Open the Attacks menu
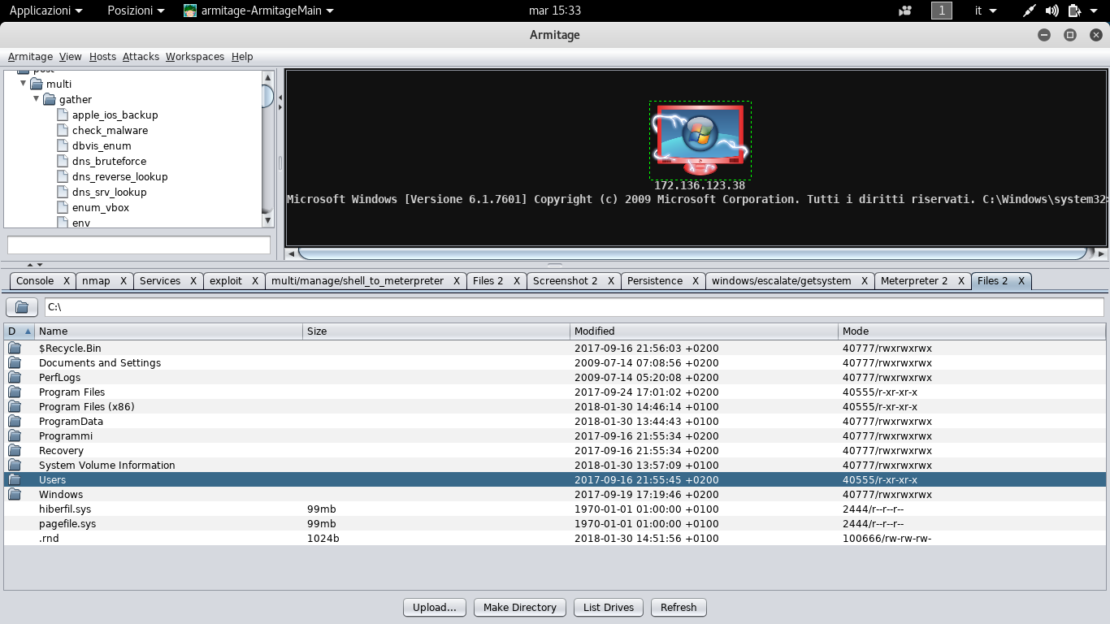 (x=140, y=57)
